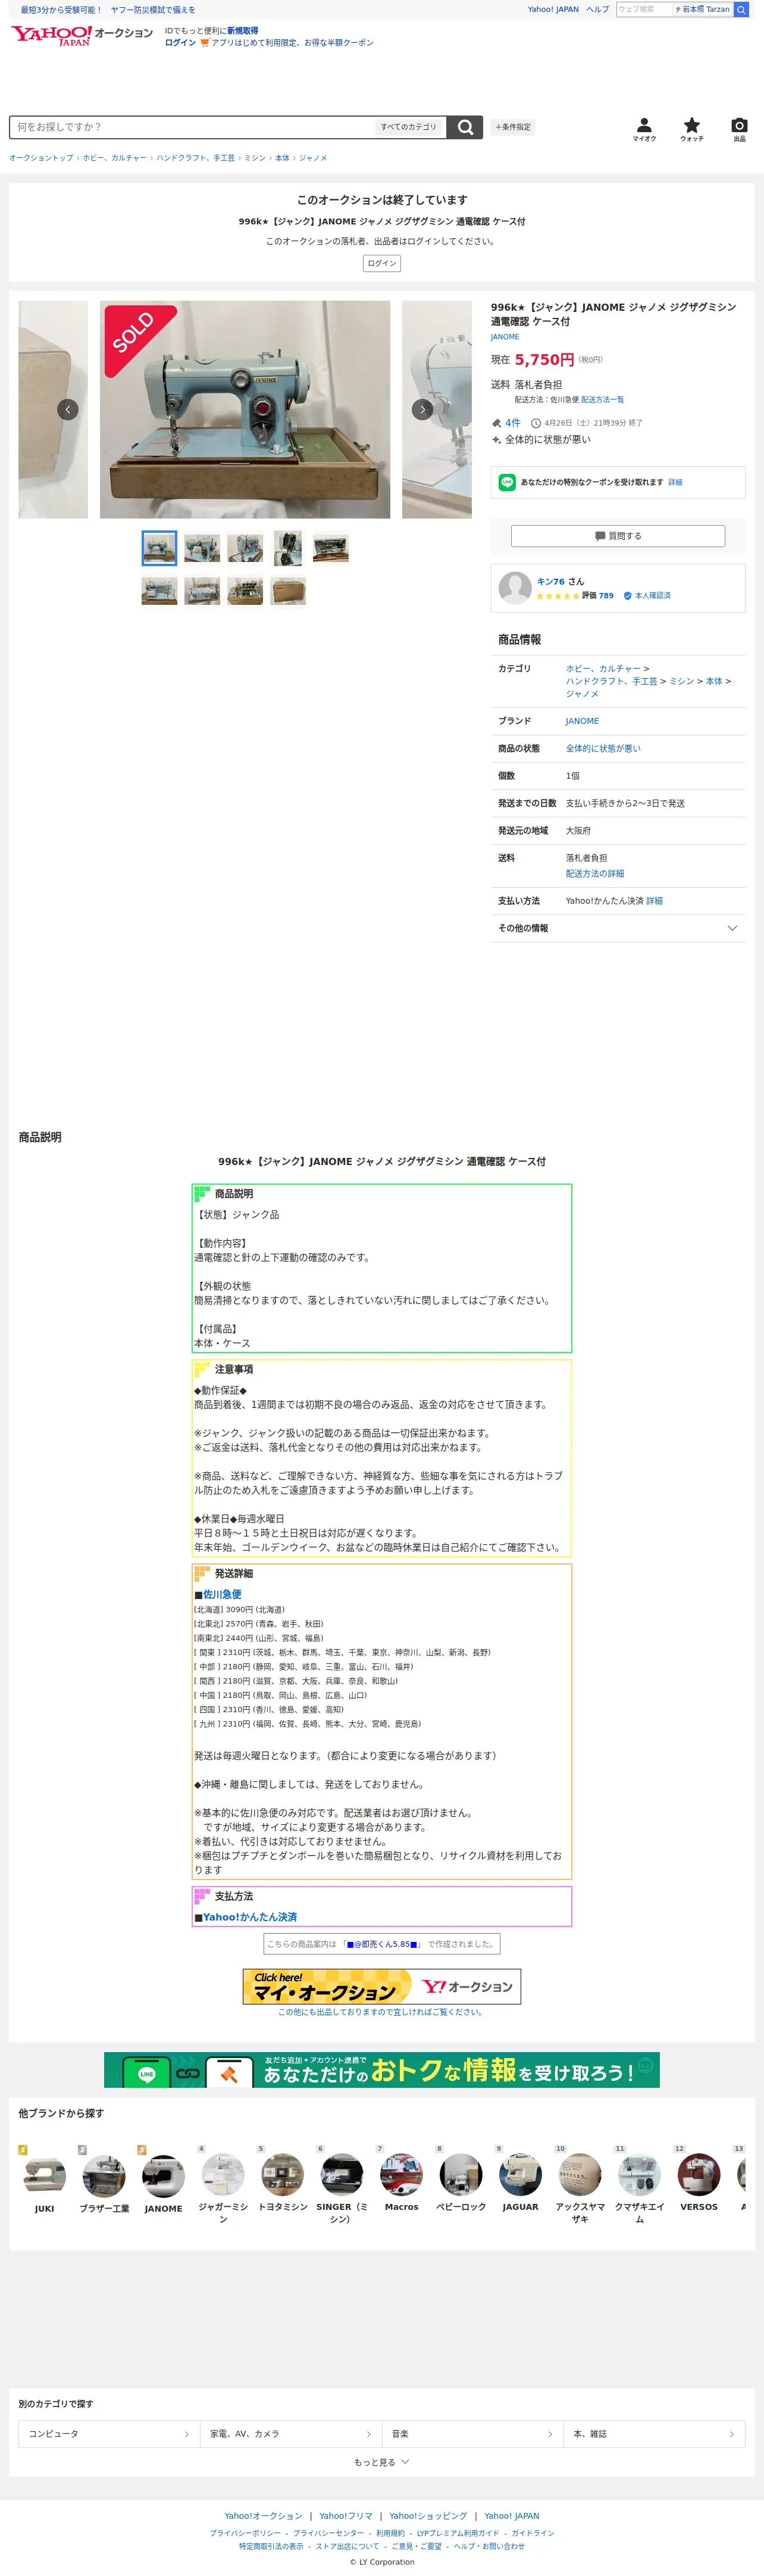Open ヘルプ link in top bar
The height and width of the screenshot is (2576, 764).
click(x=597, y=9)
